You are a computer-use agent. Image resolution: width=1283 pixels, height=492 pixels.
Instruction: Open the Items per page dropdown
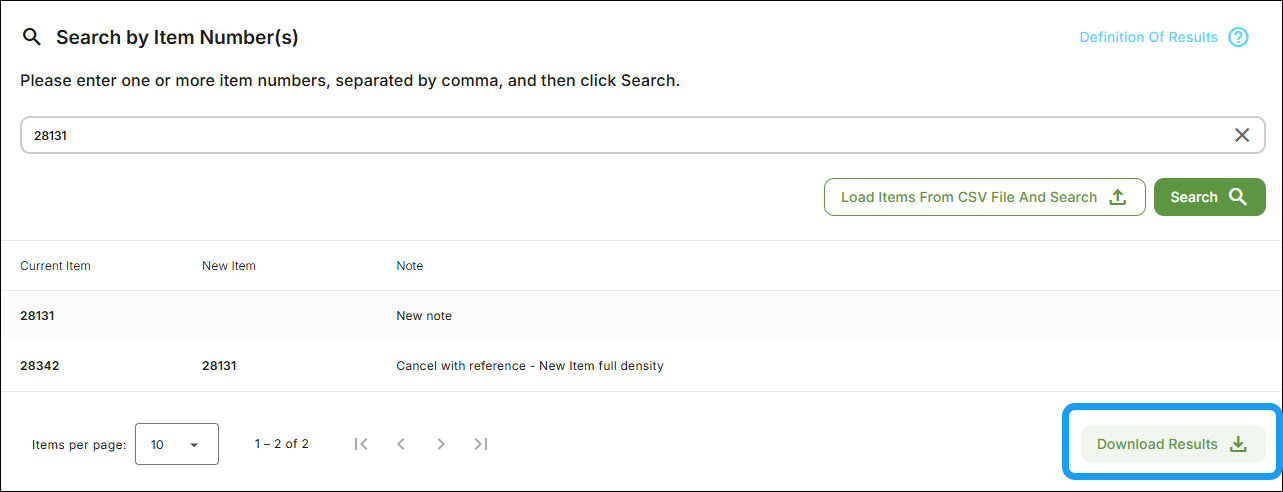(177, 444)
